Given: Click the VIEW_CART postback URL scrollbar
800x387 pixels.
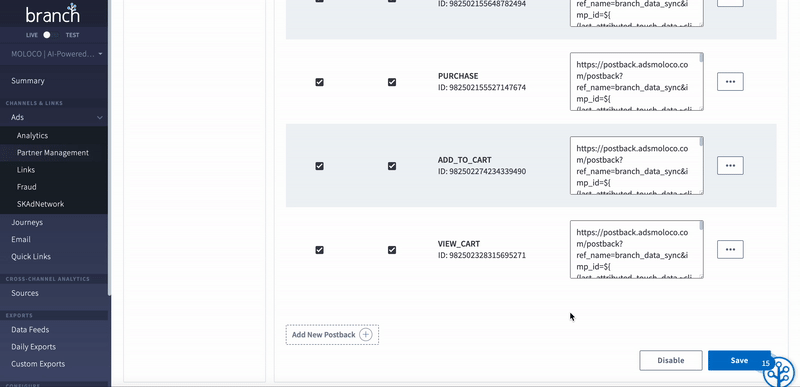Looking at the screenshot, I should point(701,249).
